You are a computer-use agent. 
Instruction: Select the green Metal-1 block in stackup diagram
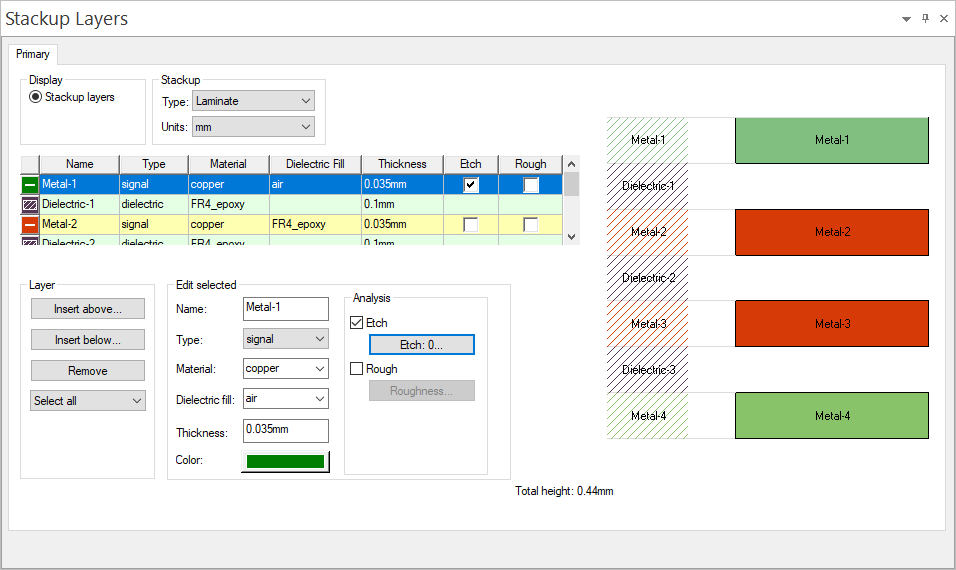pos(831,140)
